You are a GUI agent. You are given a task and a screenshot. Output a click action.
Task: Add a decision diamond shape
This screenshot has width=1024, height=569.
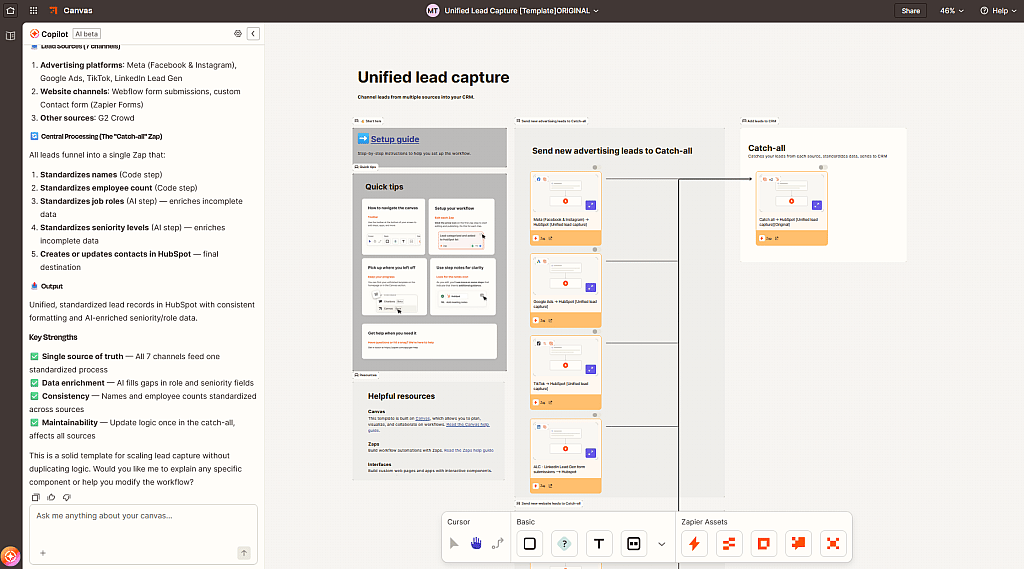point(564,544)
